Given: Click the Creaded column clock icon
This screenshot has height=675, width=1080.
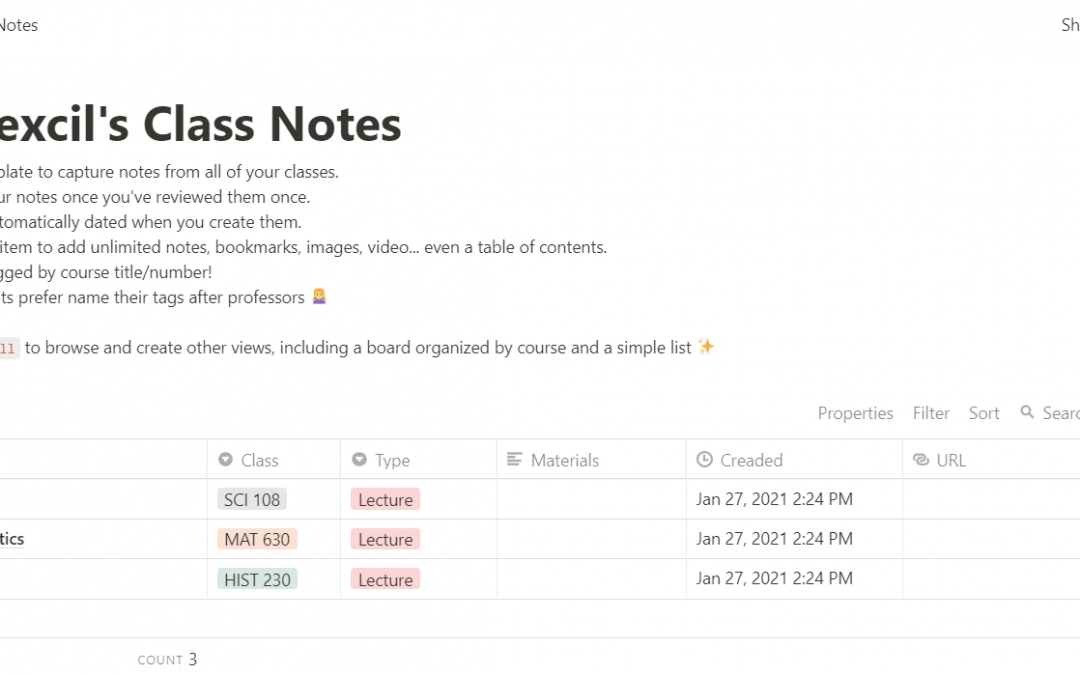Looking at the screenshot, I should pyautogui.click(x=704, y=459).
